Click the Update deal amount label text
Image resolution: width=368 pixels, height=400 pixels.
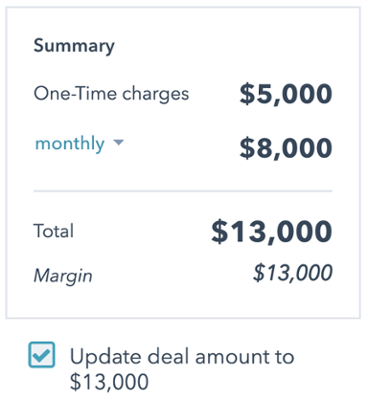point(182,369)
